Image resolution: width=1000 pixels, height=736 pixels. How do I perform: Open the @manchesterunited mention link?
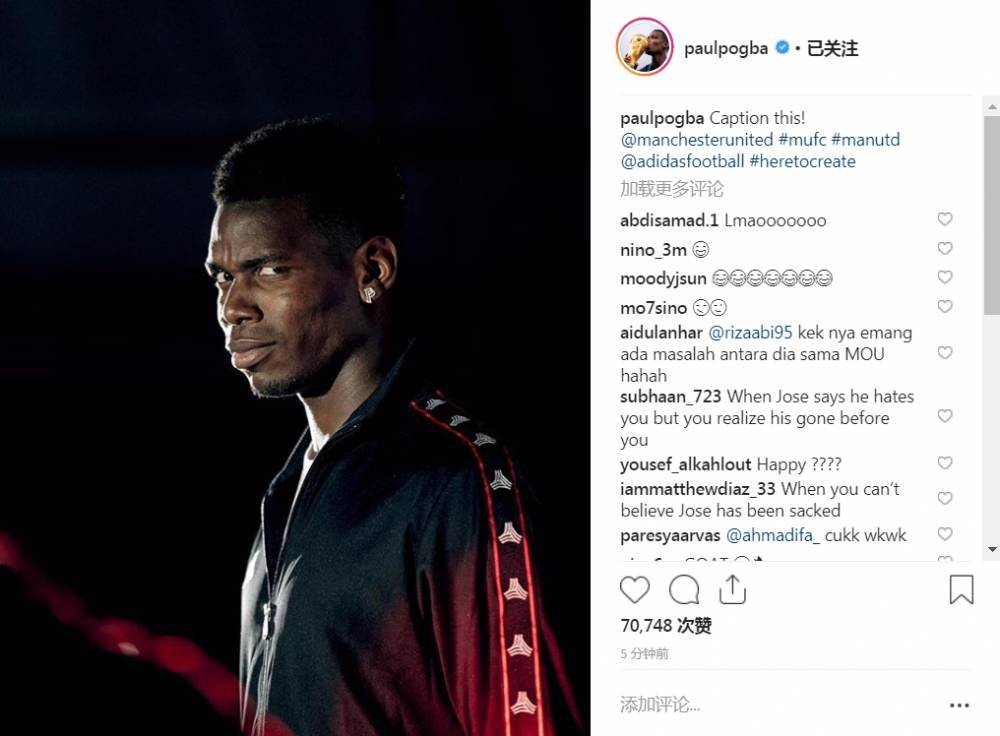point(696,140)
